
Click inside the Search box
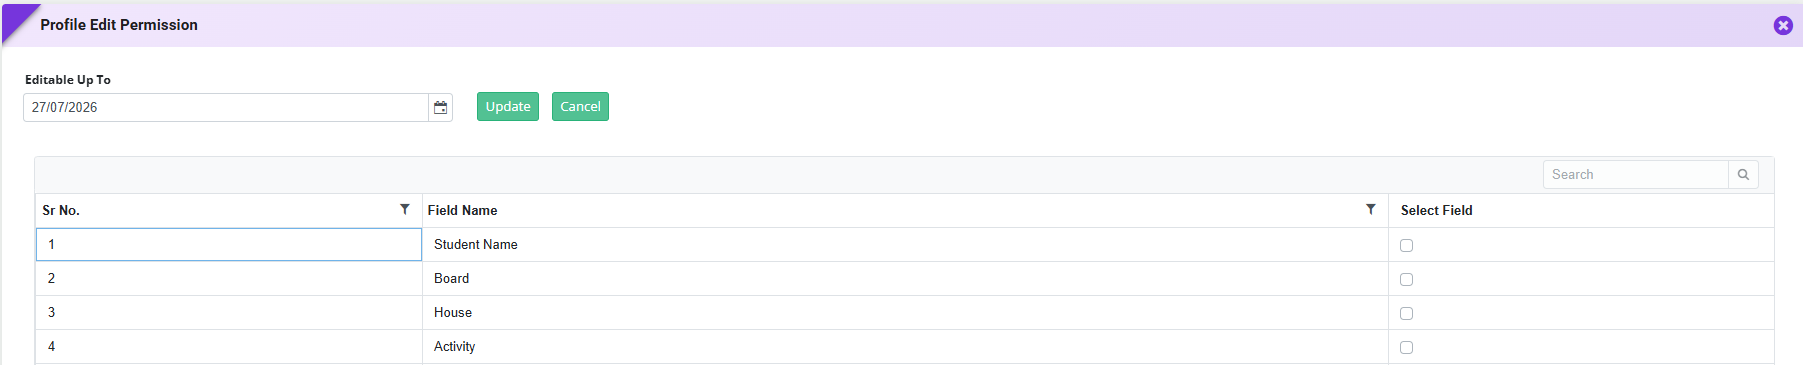(x=1636, y=174)
